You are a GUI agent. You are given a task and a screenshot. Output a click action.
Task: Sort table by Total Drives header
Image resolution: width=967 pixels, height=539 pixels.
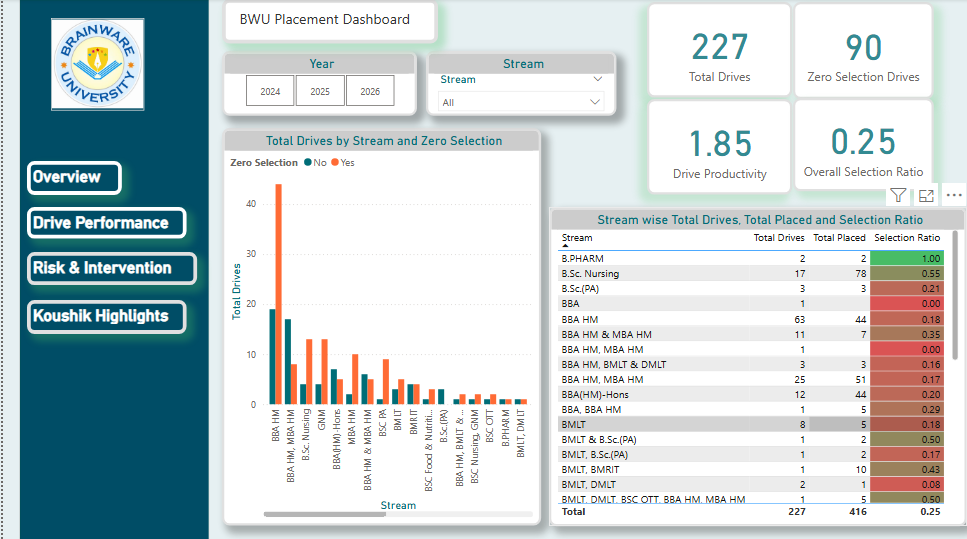(x=779, y=238)
